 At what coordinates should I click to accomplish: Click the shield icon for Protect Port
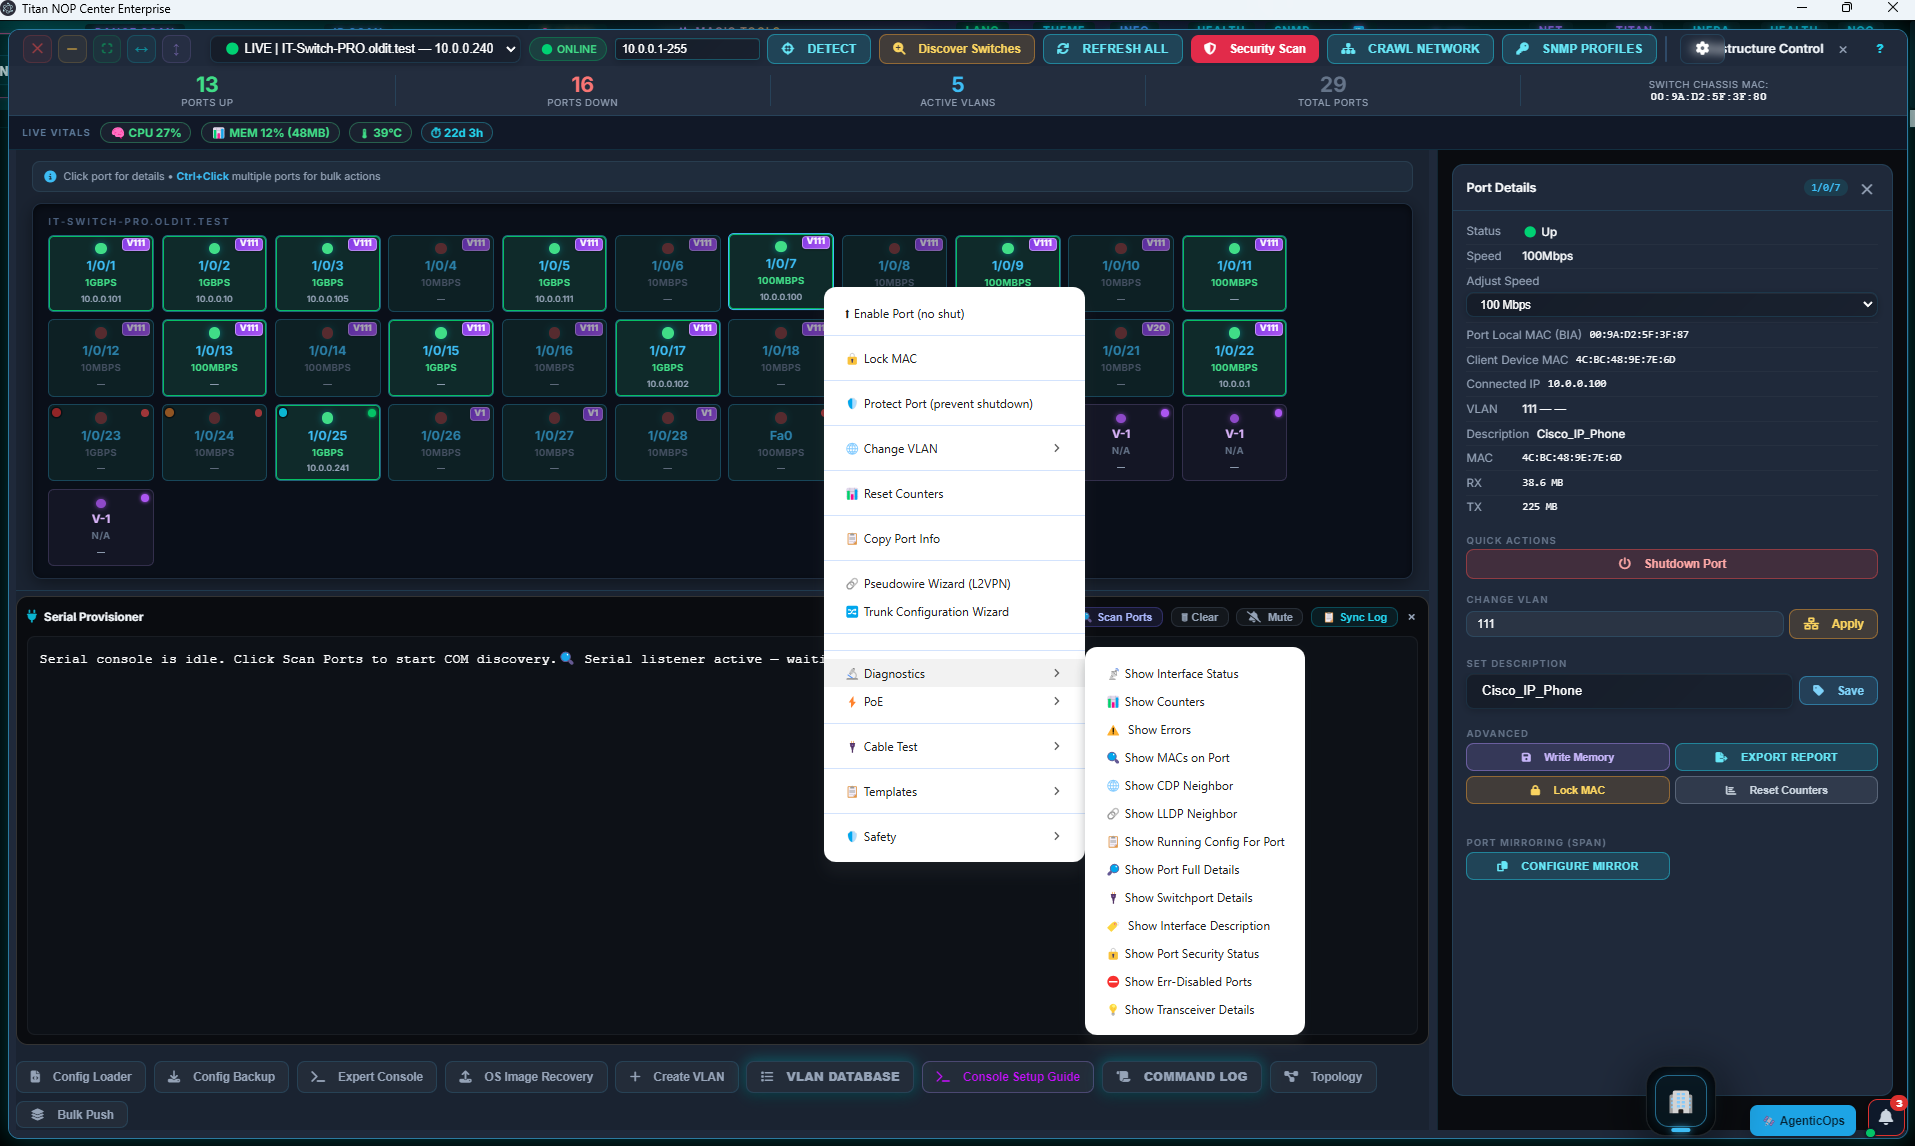(x=852, y=404)
